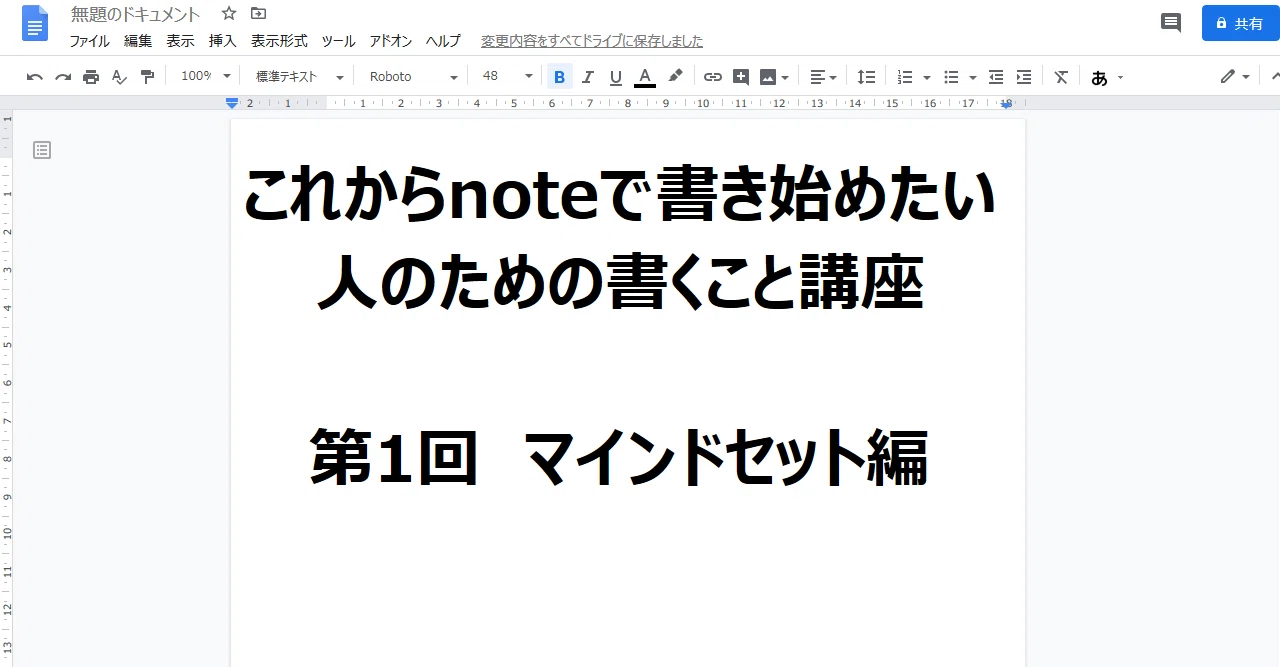Open the ヘルプ menu
The height and width of the screenshot is (667, 1280).
click(443, 41)
